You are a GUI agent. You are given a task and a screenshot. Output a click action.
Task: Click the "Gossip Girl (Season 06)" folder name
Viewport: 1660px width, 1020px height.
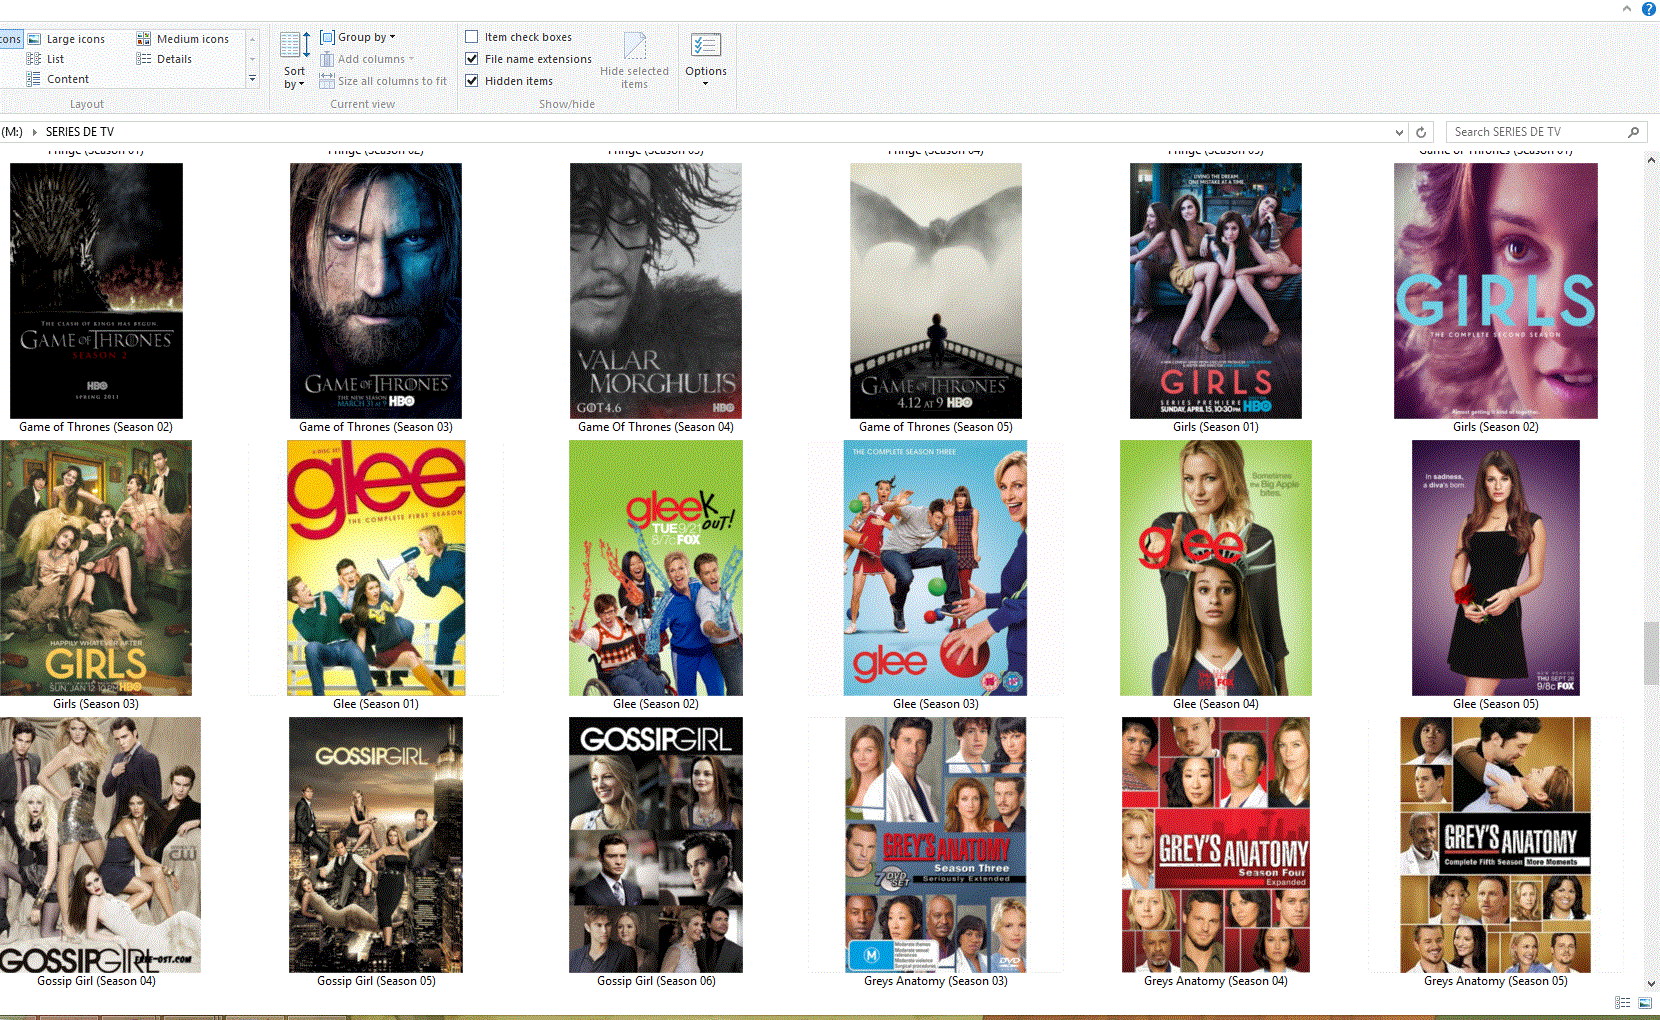click(656, 981)
